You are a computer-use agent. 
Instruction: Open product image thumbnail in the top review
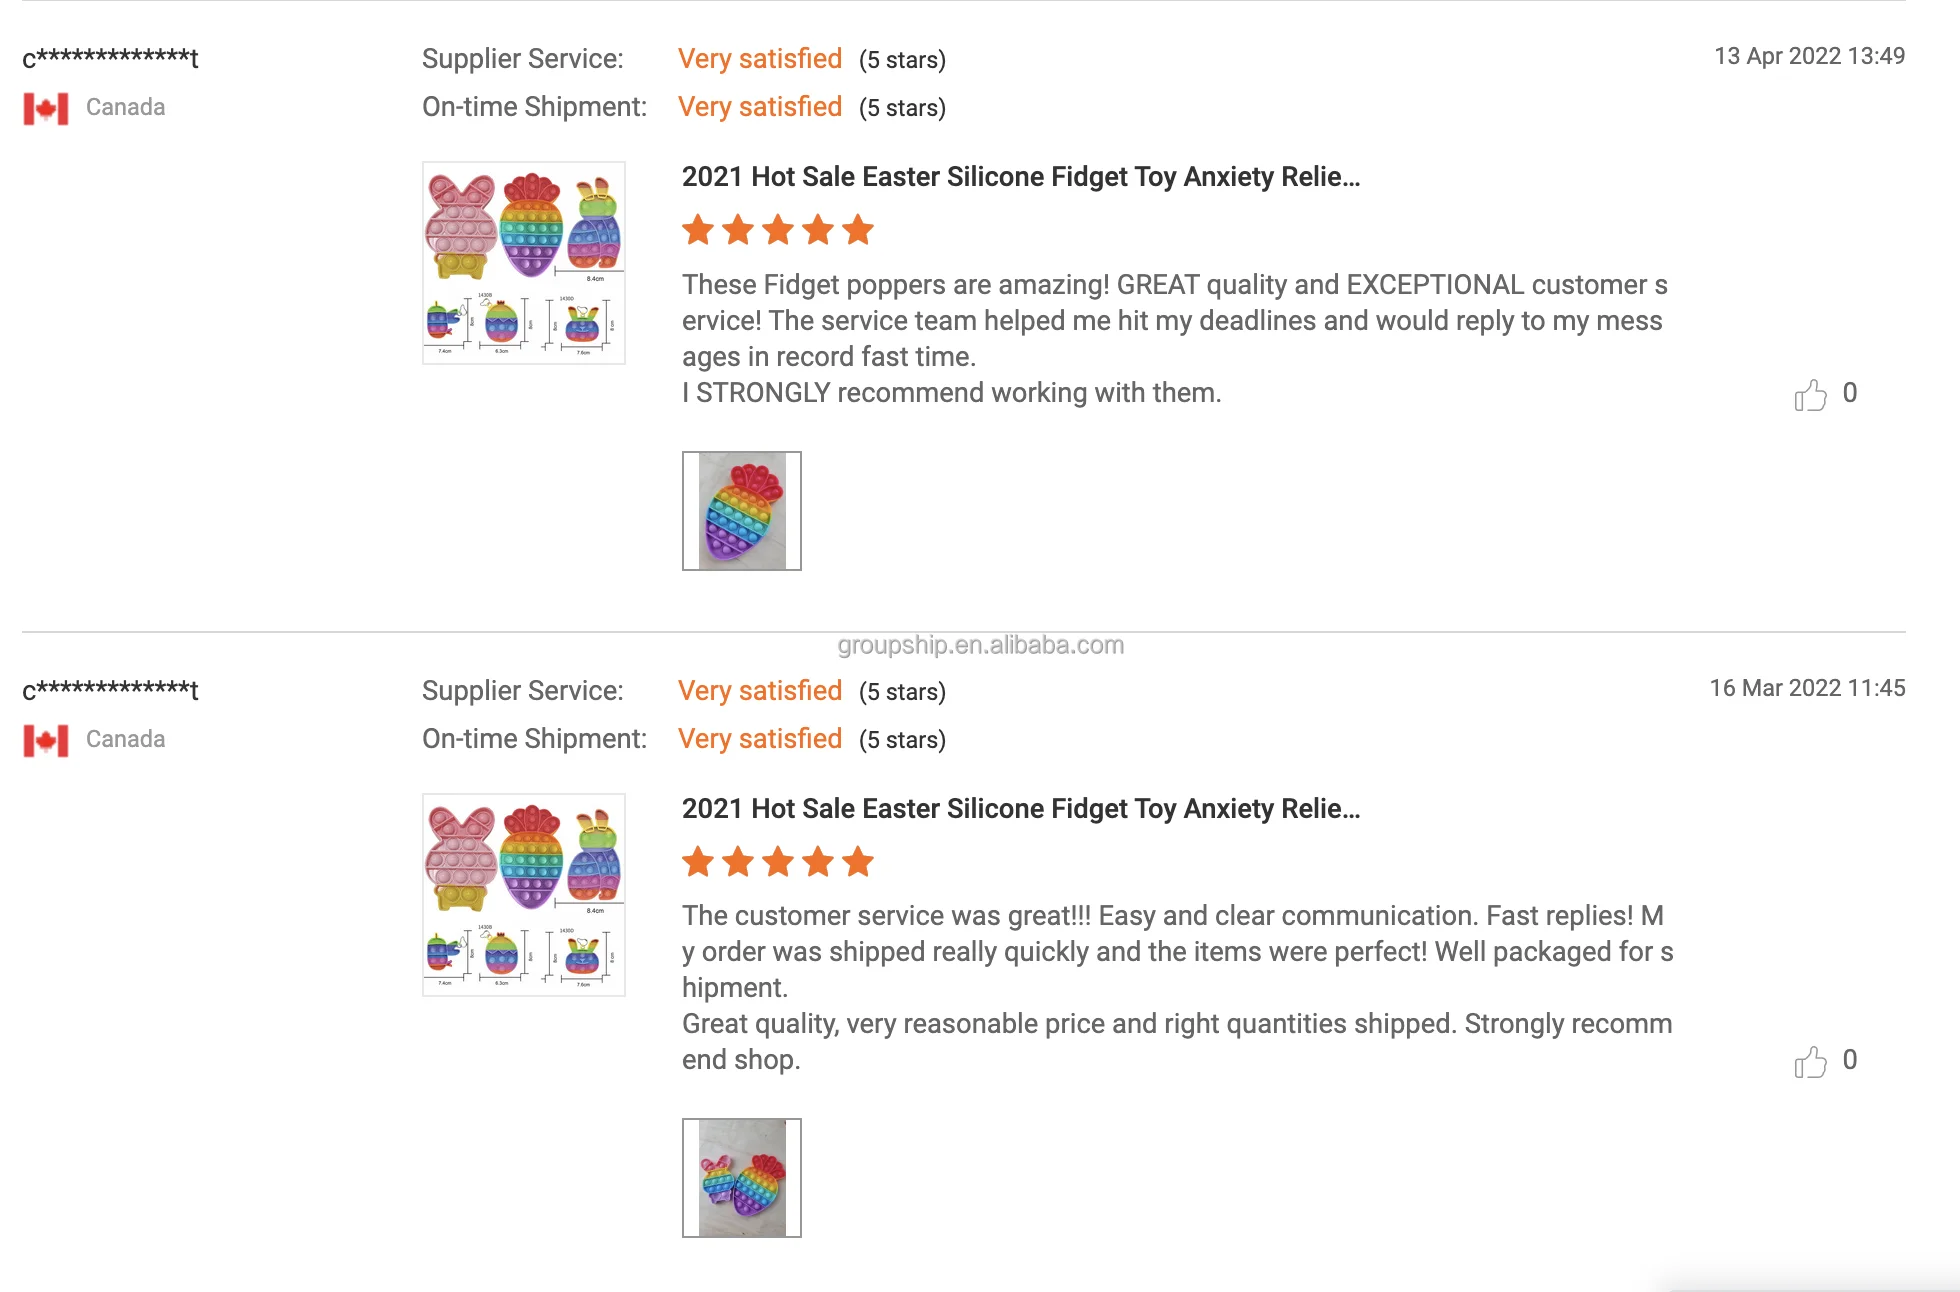(x=524, y=263)
